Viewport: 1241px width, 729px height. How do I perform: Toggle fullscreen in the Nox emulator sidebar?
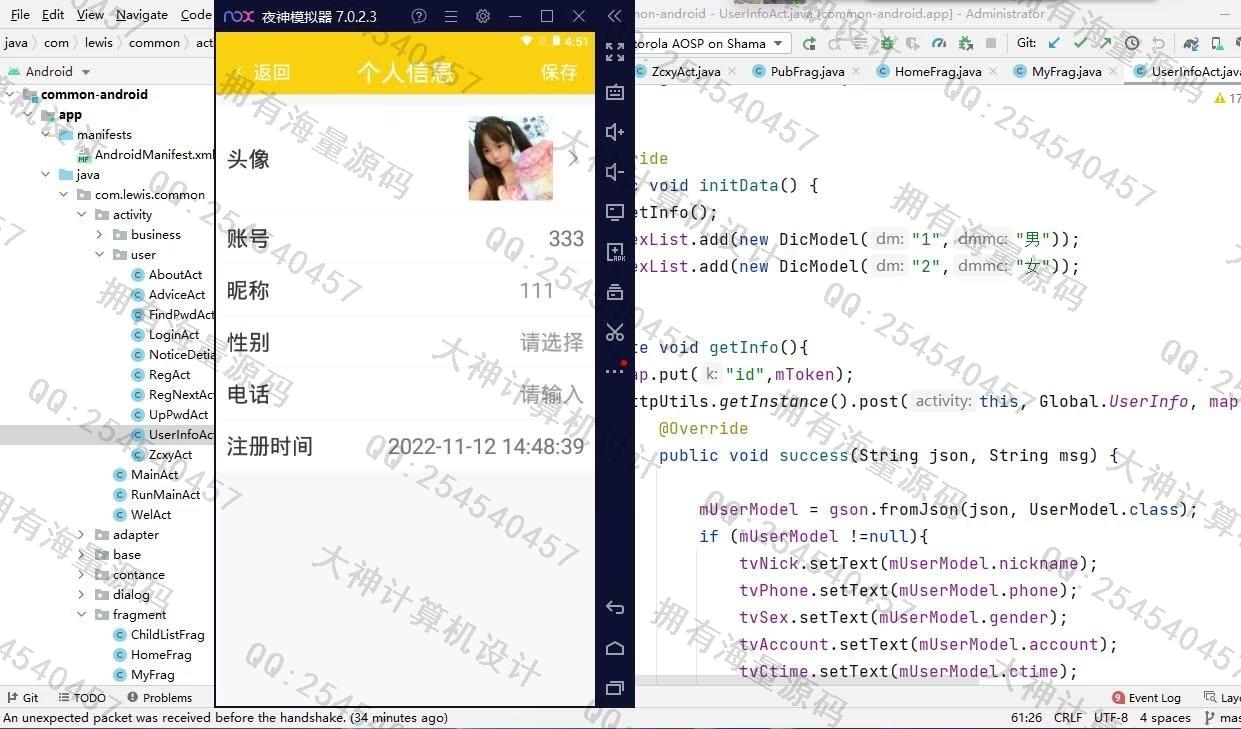coord(615,52)
